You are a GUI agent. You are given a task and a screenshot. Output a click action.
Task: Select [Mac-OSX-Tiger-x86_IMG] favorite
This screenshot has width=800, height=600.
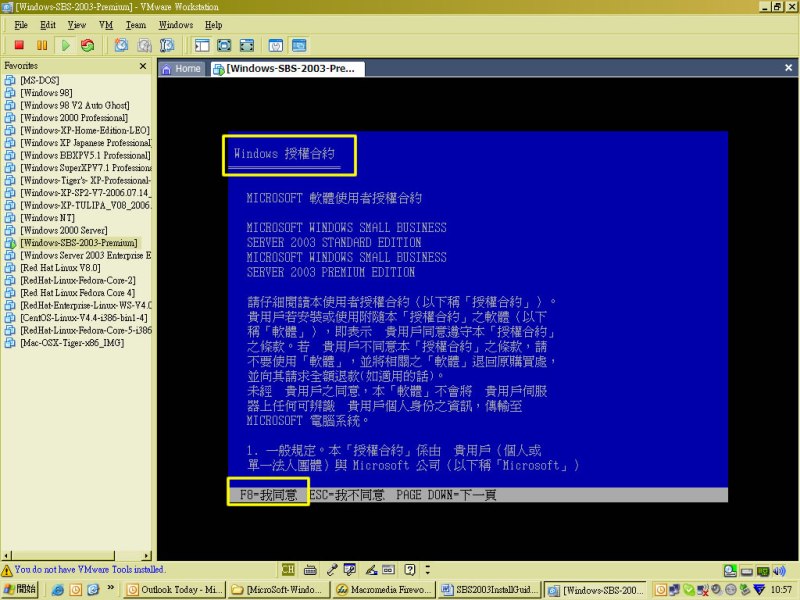pyautogui.click(x=72, y=343)
